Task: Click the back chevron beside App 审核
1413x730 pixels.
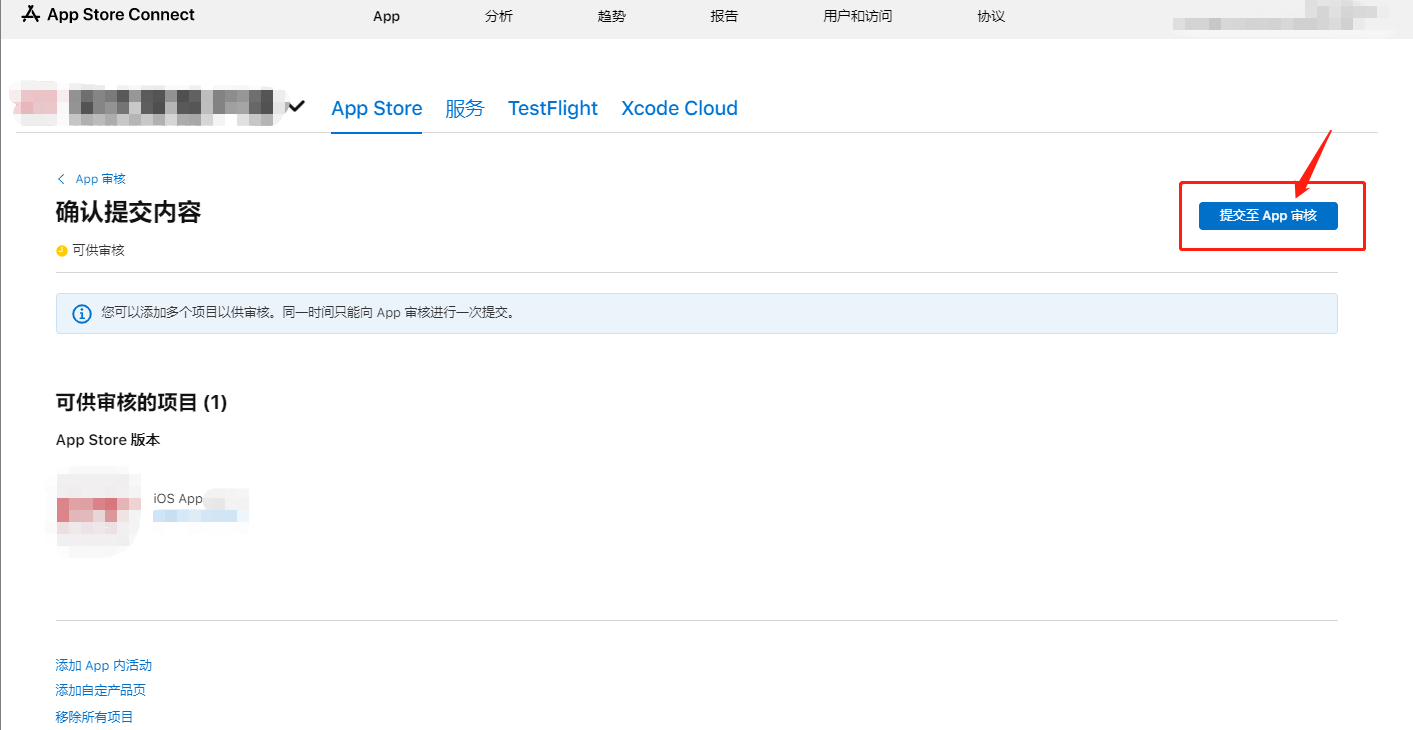Action: 61,179
